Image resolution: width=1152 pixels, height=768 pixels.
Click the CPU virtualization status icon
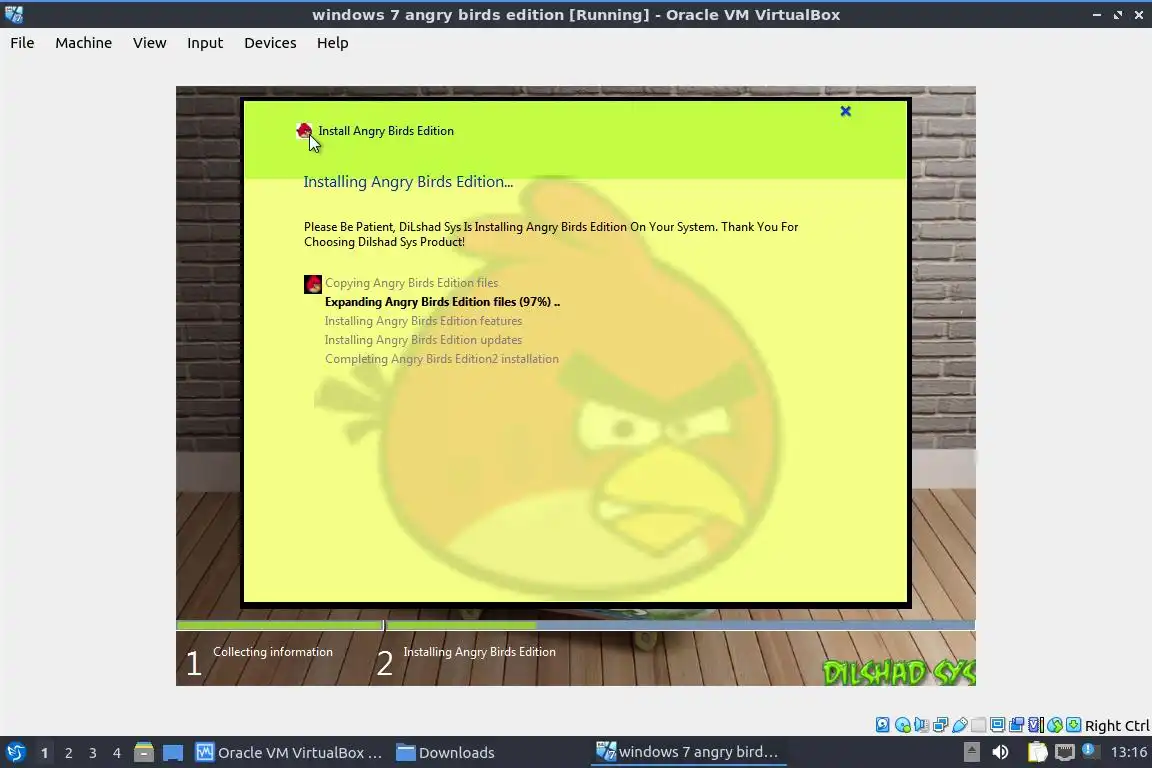click(x=1036, y=725)
